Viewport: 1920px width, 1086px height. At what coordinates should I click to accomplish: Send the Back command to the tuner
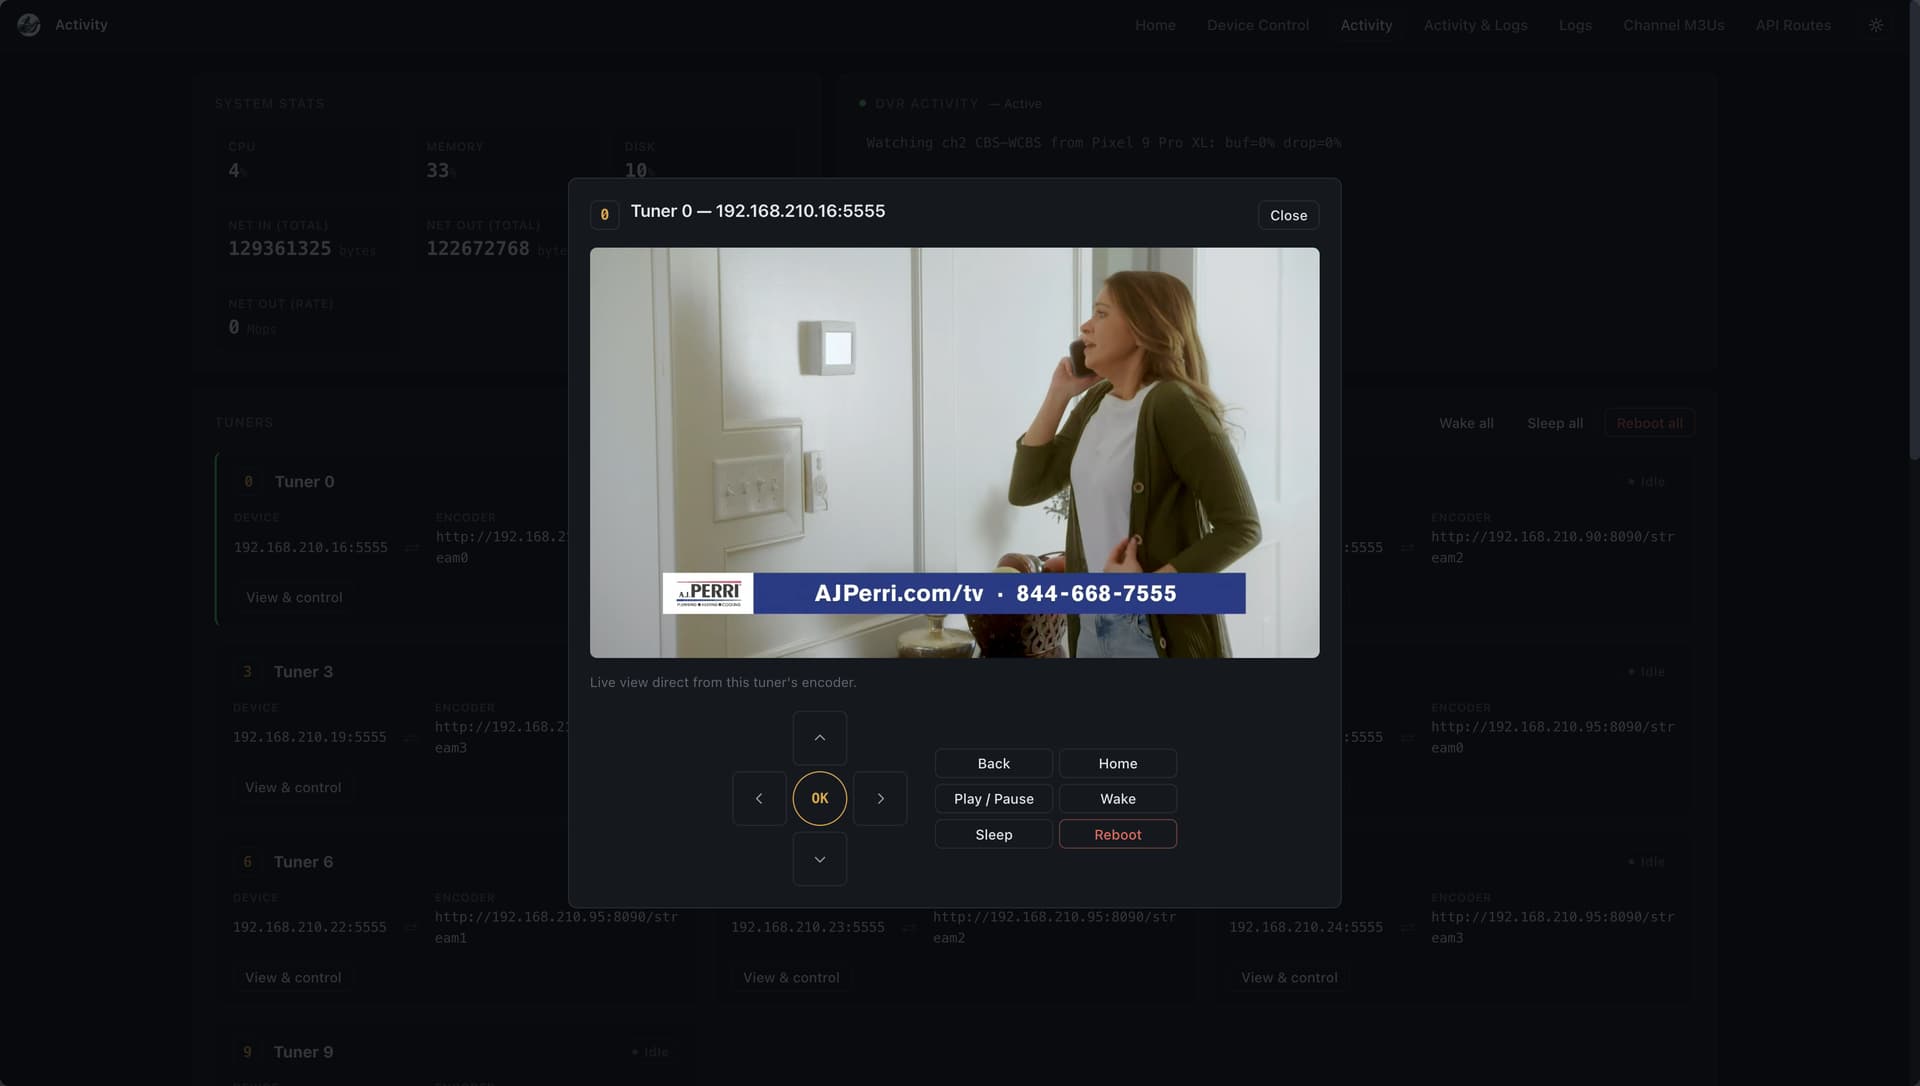pyautogui.click(x=994, y=763)
